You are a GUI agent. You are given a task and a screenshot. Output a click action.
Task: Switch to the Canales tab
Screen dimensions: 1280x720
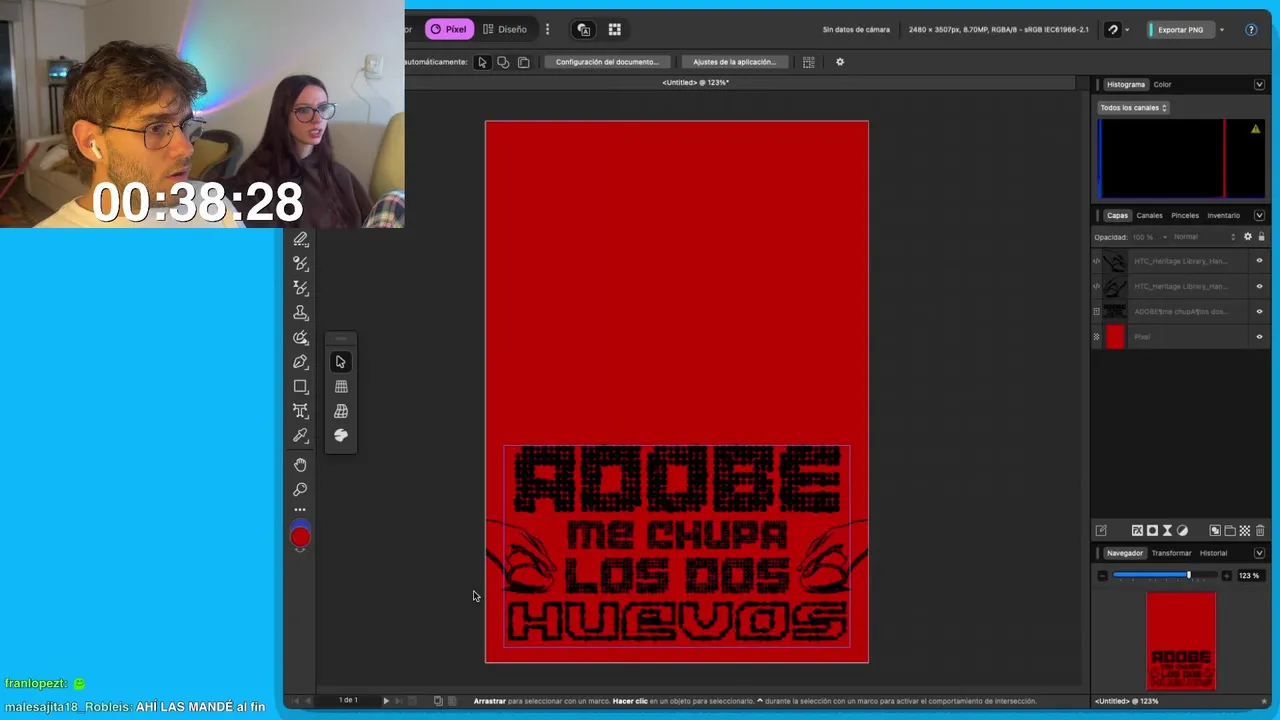point(1149,216)
